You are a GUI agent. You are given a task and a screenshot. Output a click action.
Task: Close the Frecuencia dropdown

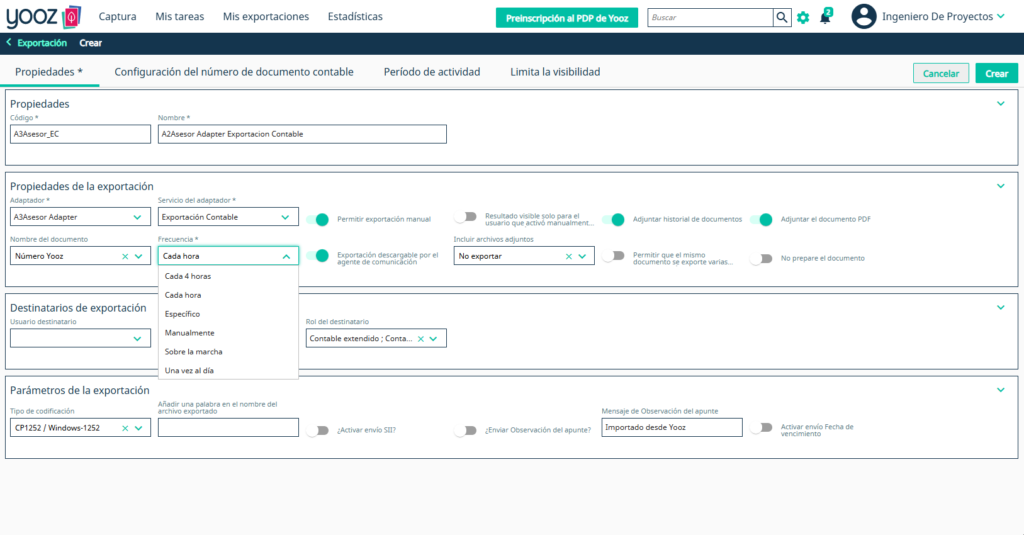286,257
